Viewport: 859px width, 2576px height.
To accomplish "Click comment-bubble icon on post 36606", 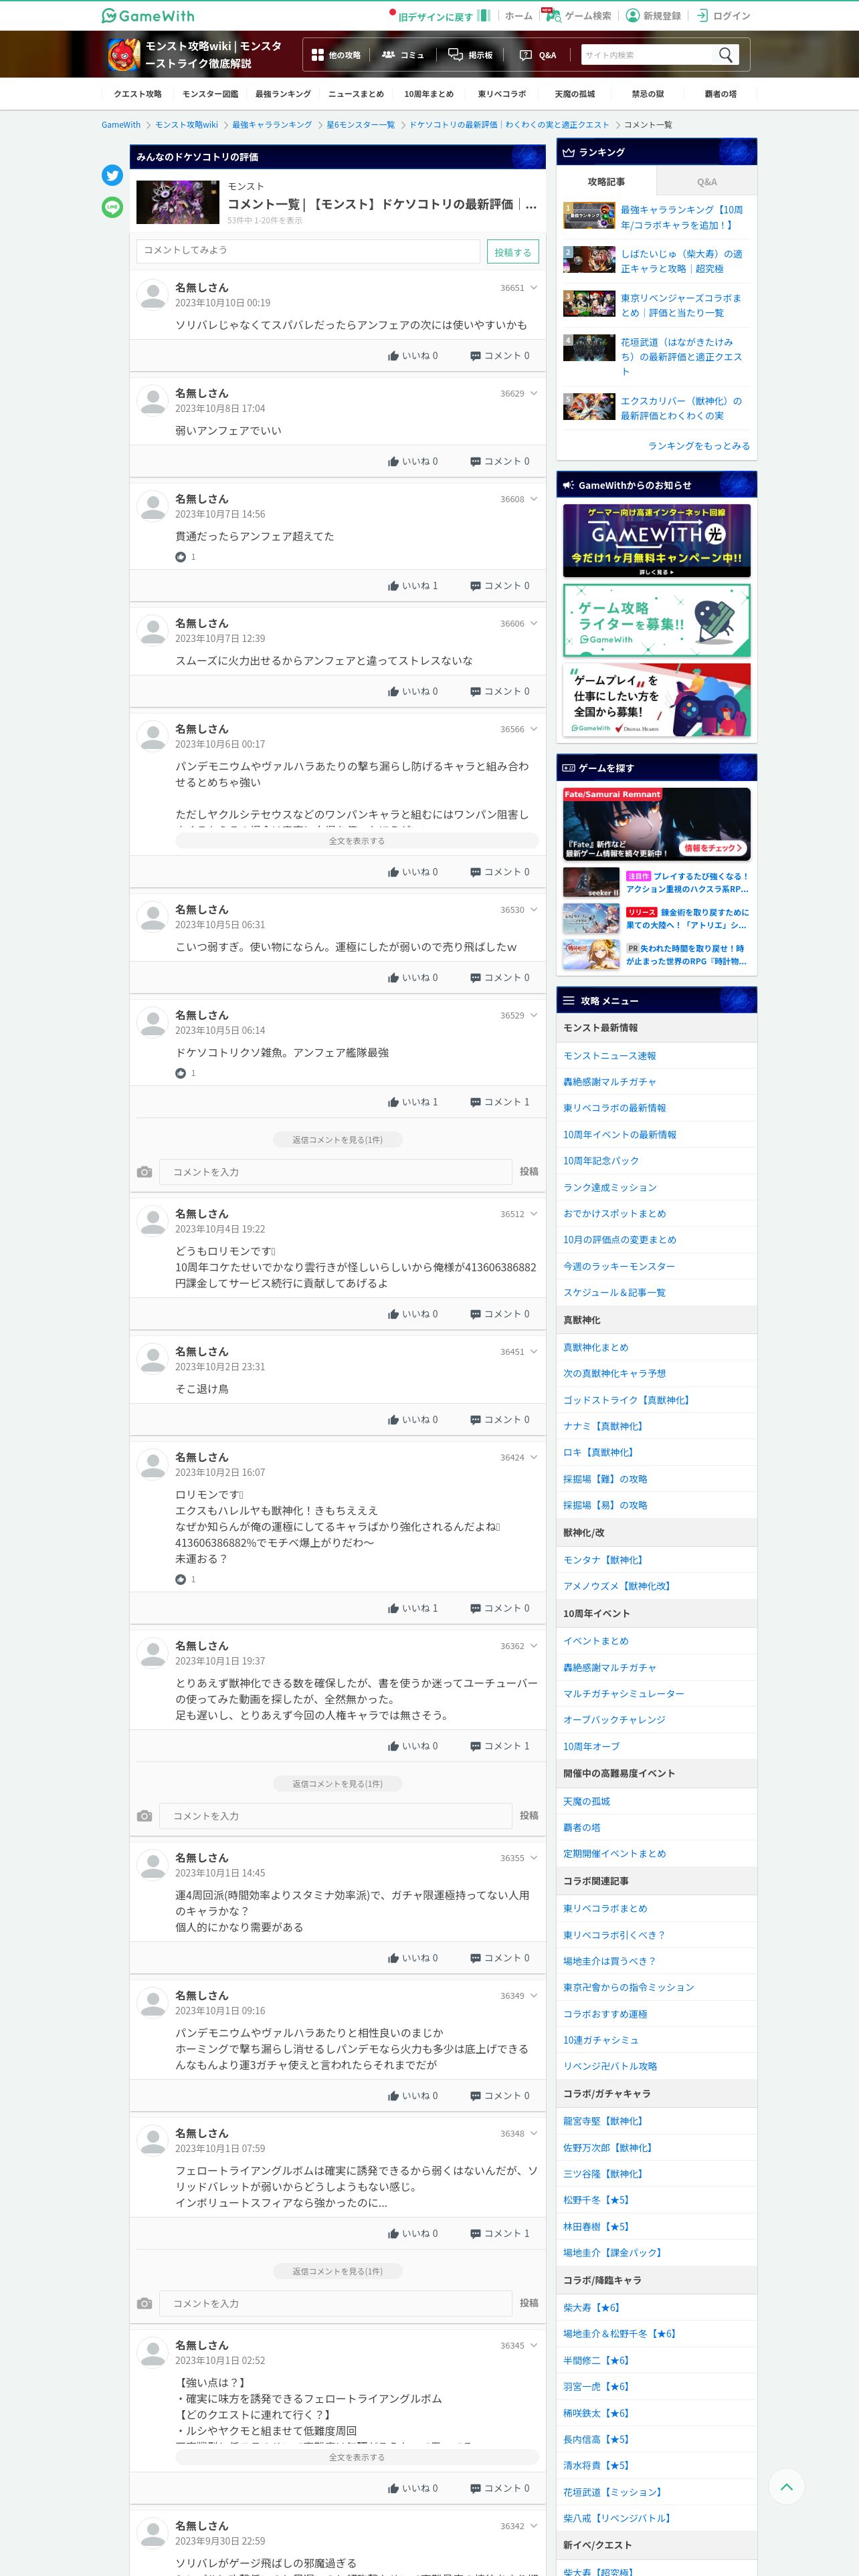I will click(x=475, y=692).
